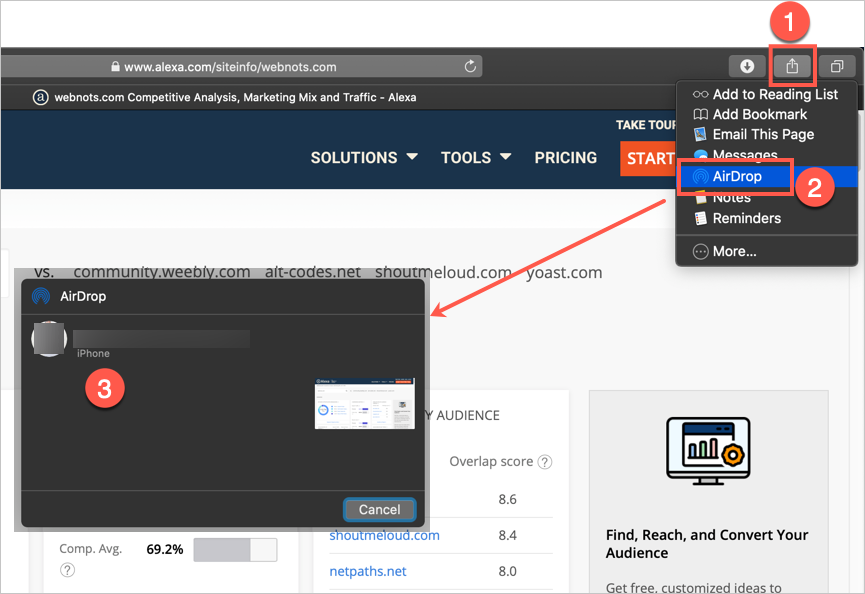865x594 pixels.
Task: Click the page preview thumbnail in AirDrop
Action: [364, 403]
